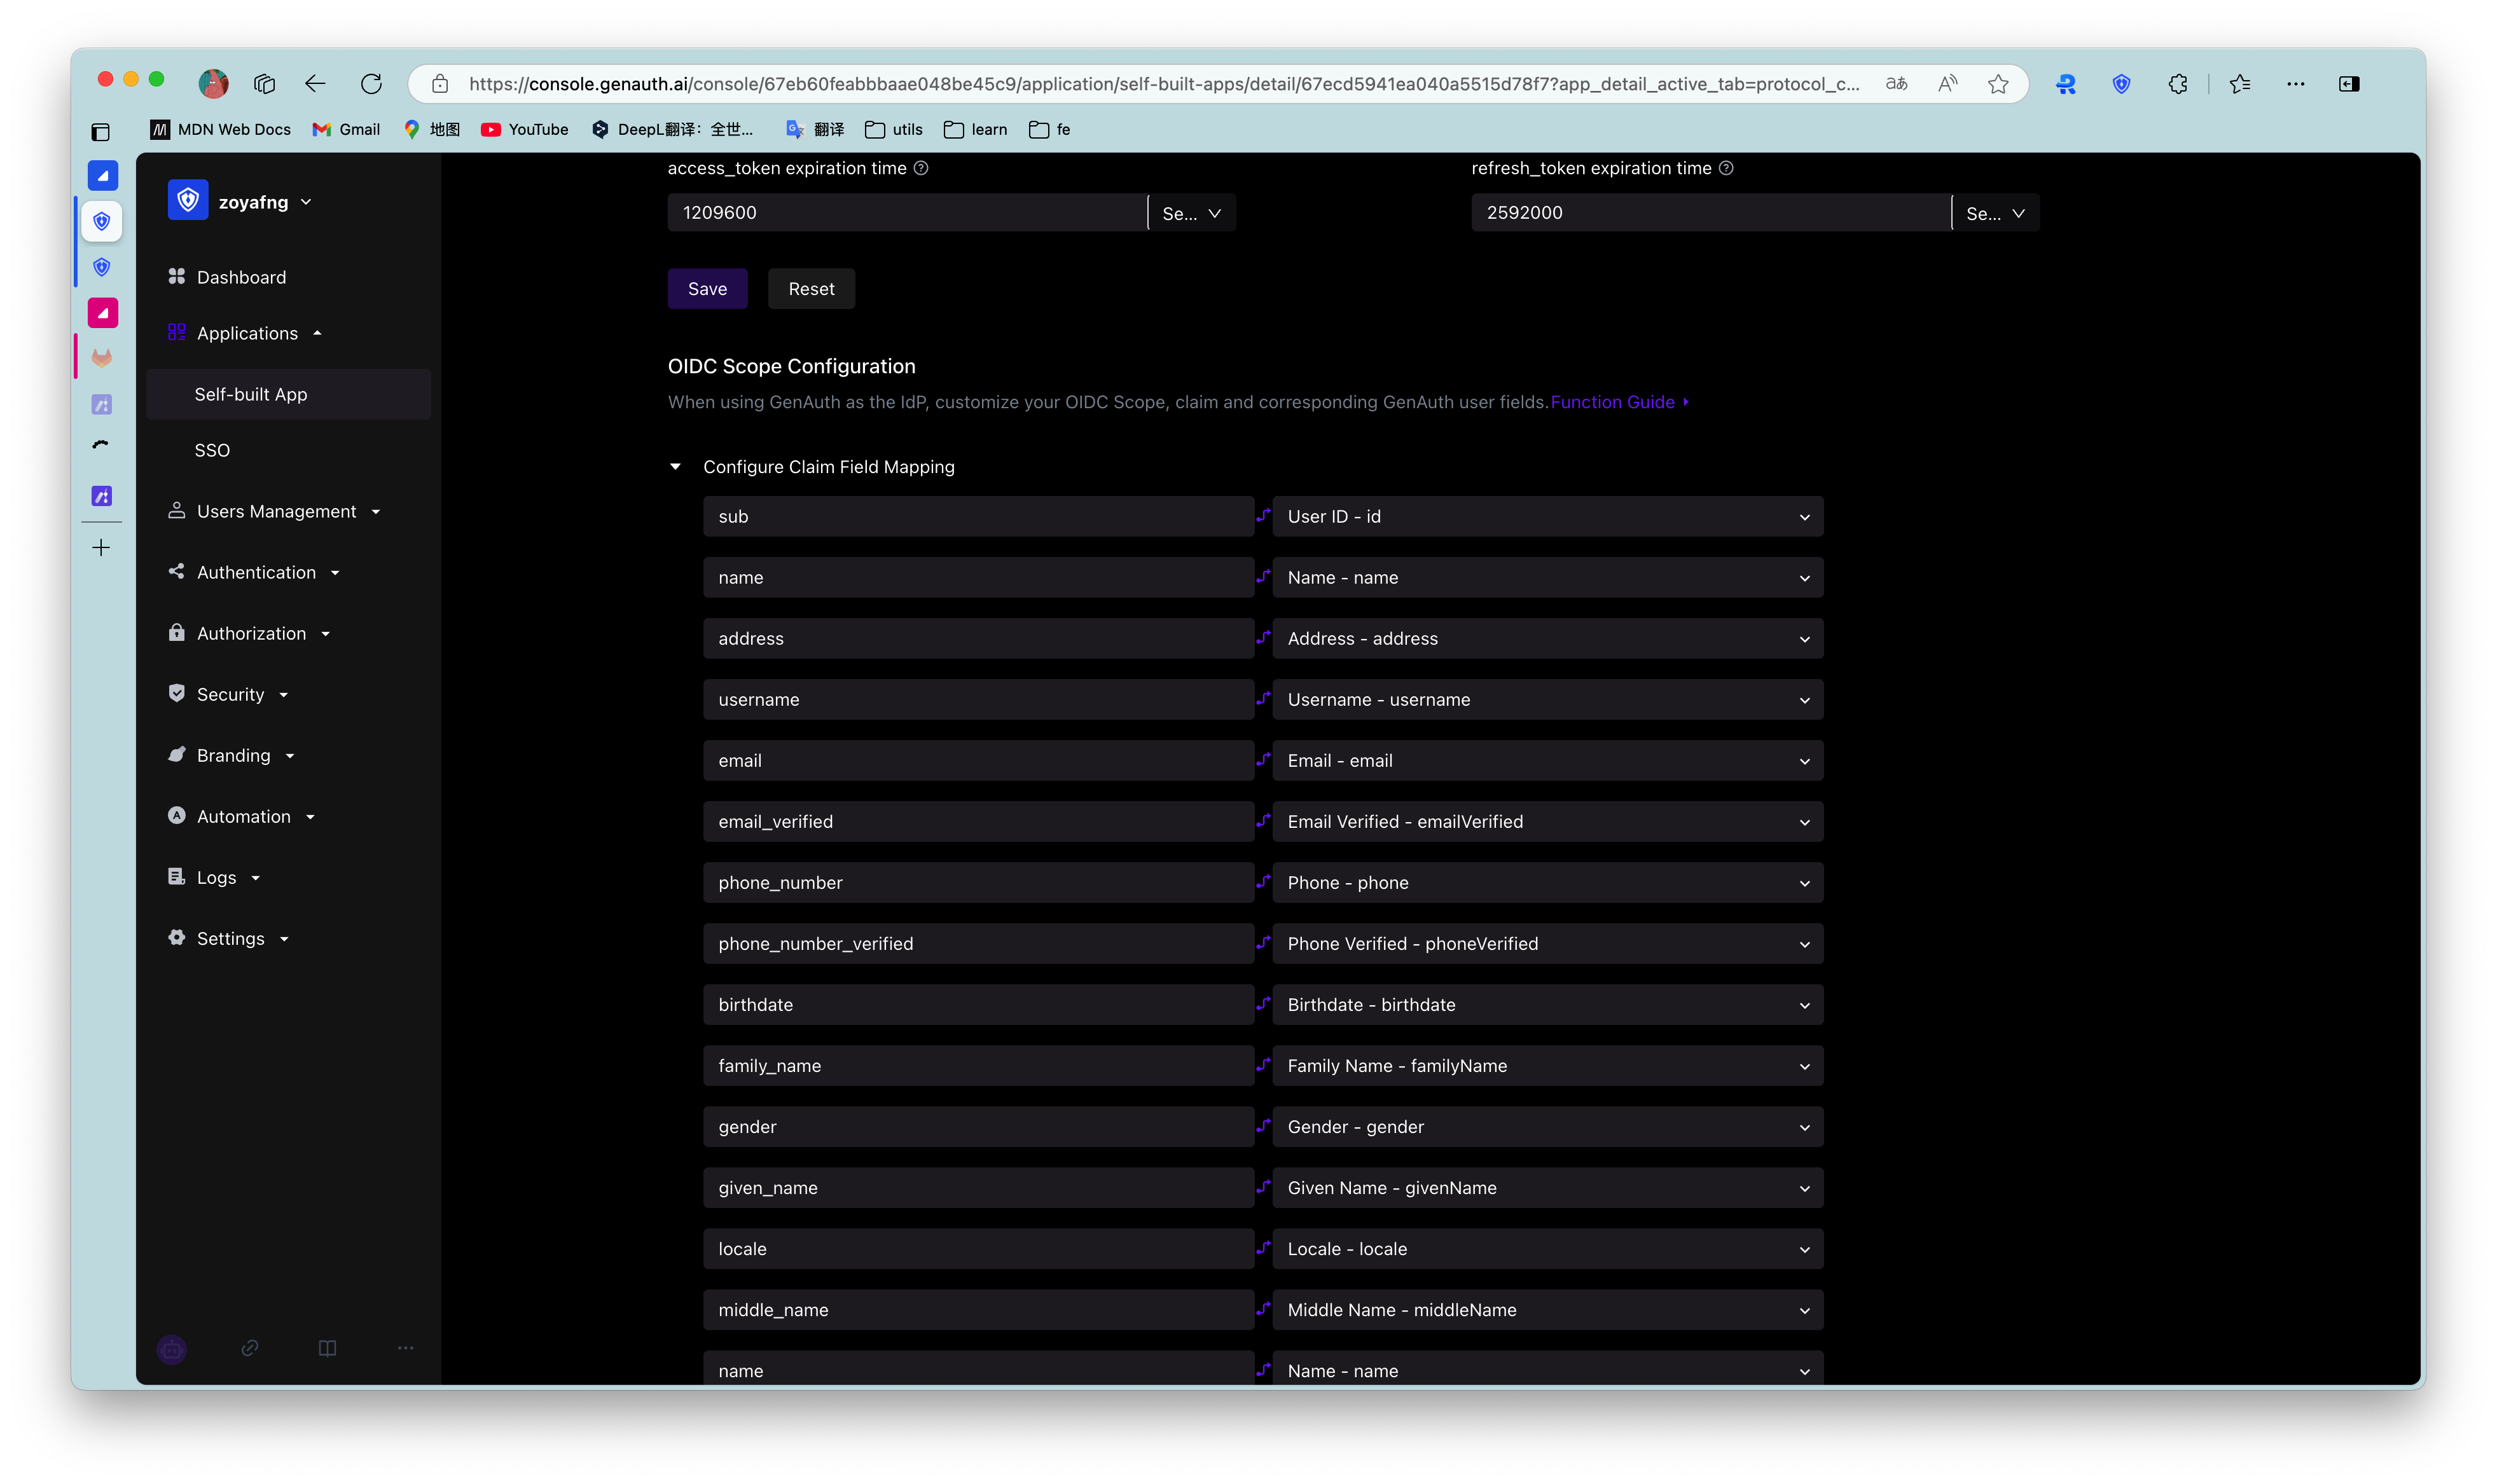Save the token expiration settings
2497x1484 pixels.
[x=707, y=289]
